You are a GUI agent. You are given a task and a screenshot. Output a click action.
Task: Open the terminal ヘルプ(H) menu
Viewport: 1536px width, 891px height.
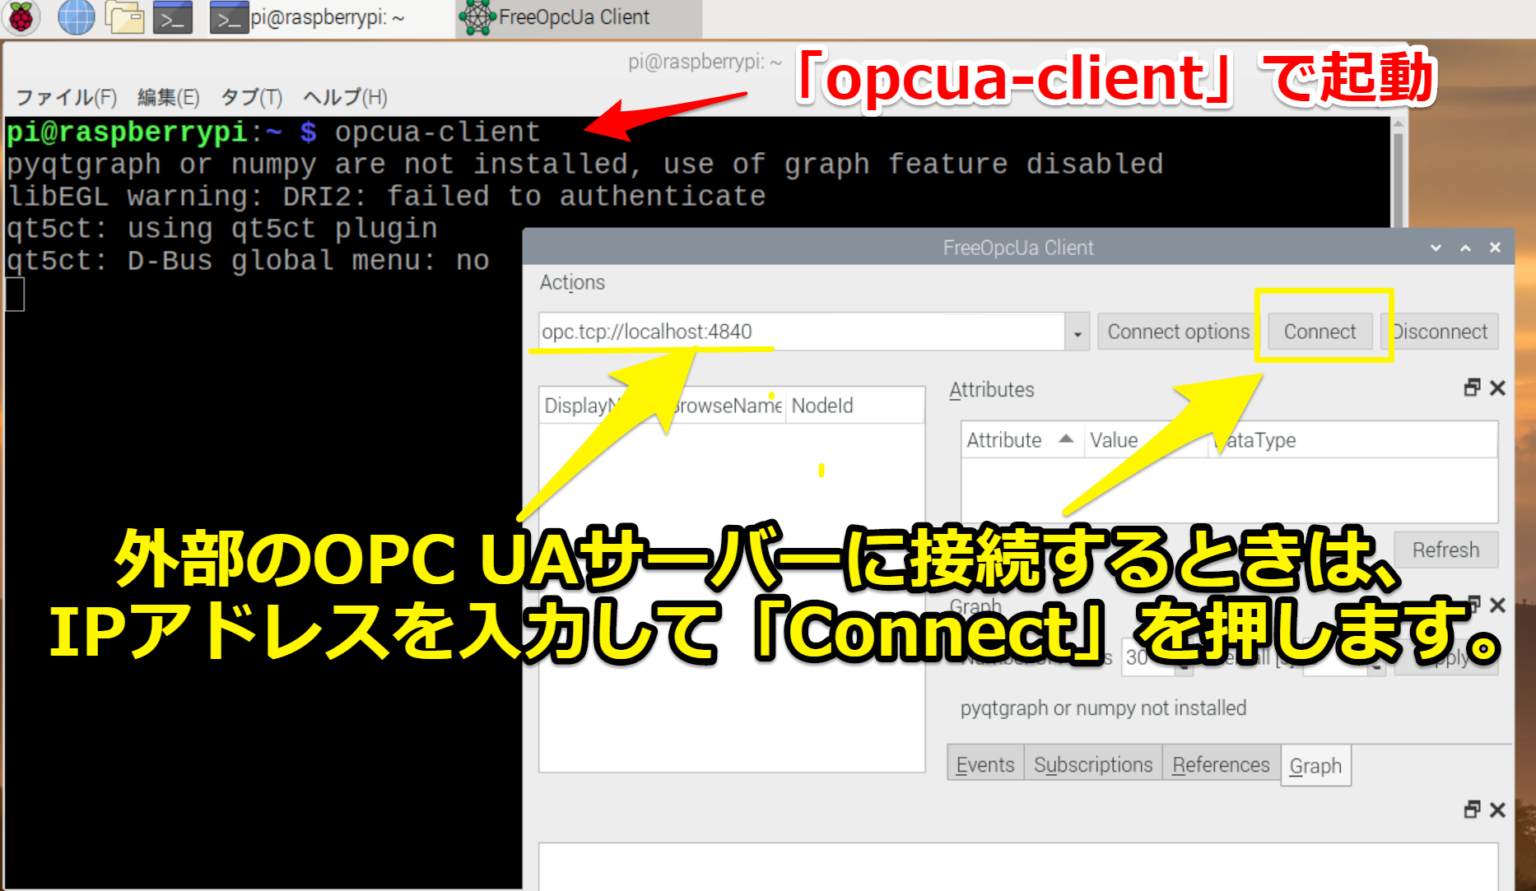click(344, 97)
